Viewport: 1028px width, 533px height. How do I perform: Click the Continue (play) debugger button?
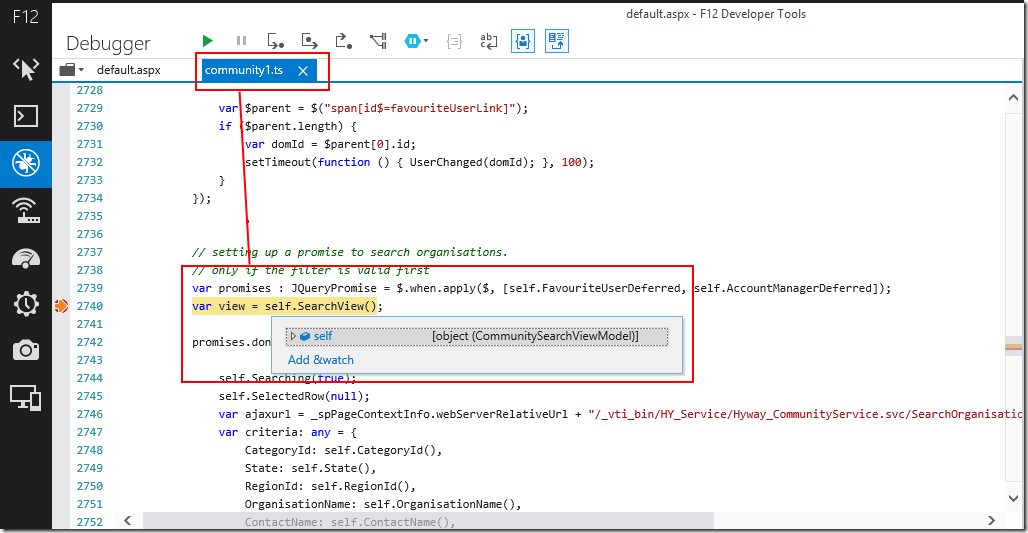(x=207, y=41)
